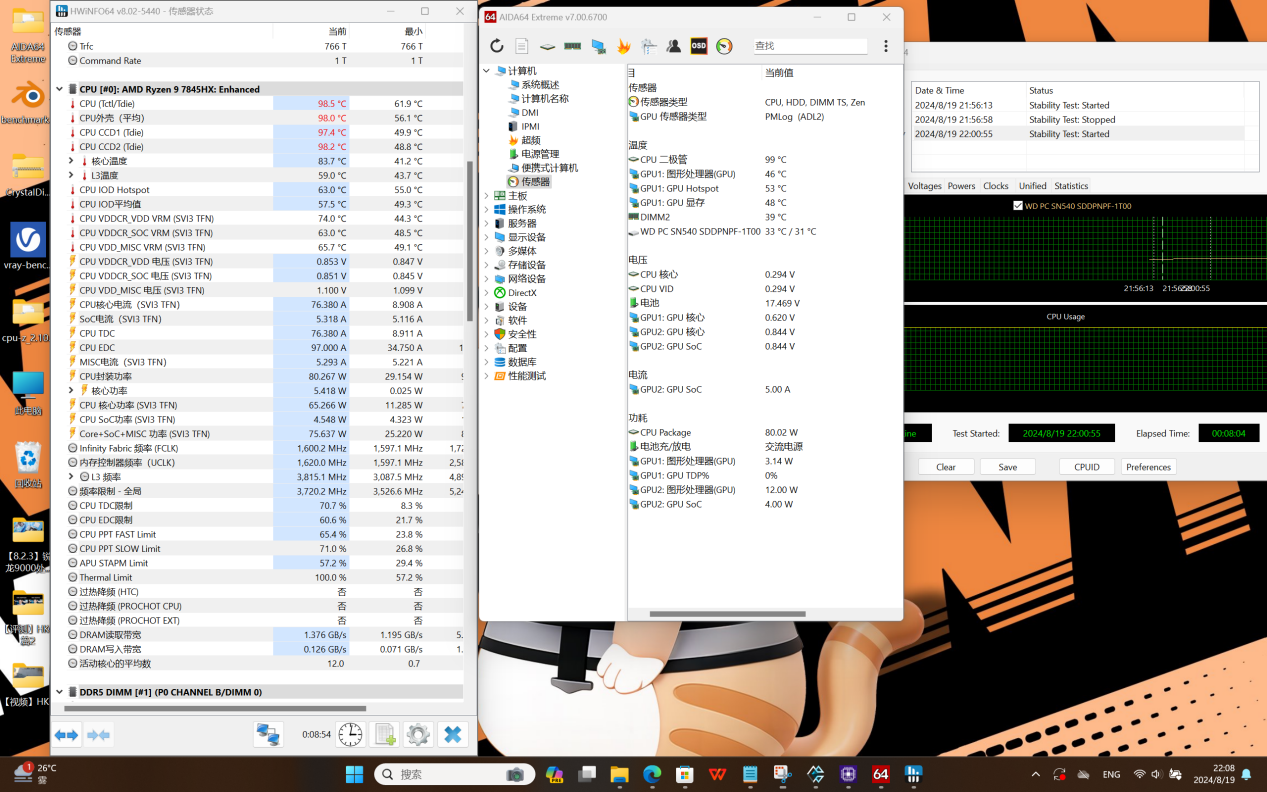Open the AIDA64 three-dot menu
1267x792 pixels.
coord(886,46)
